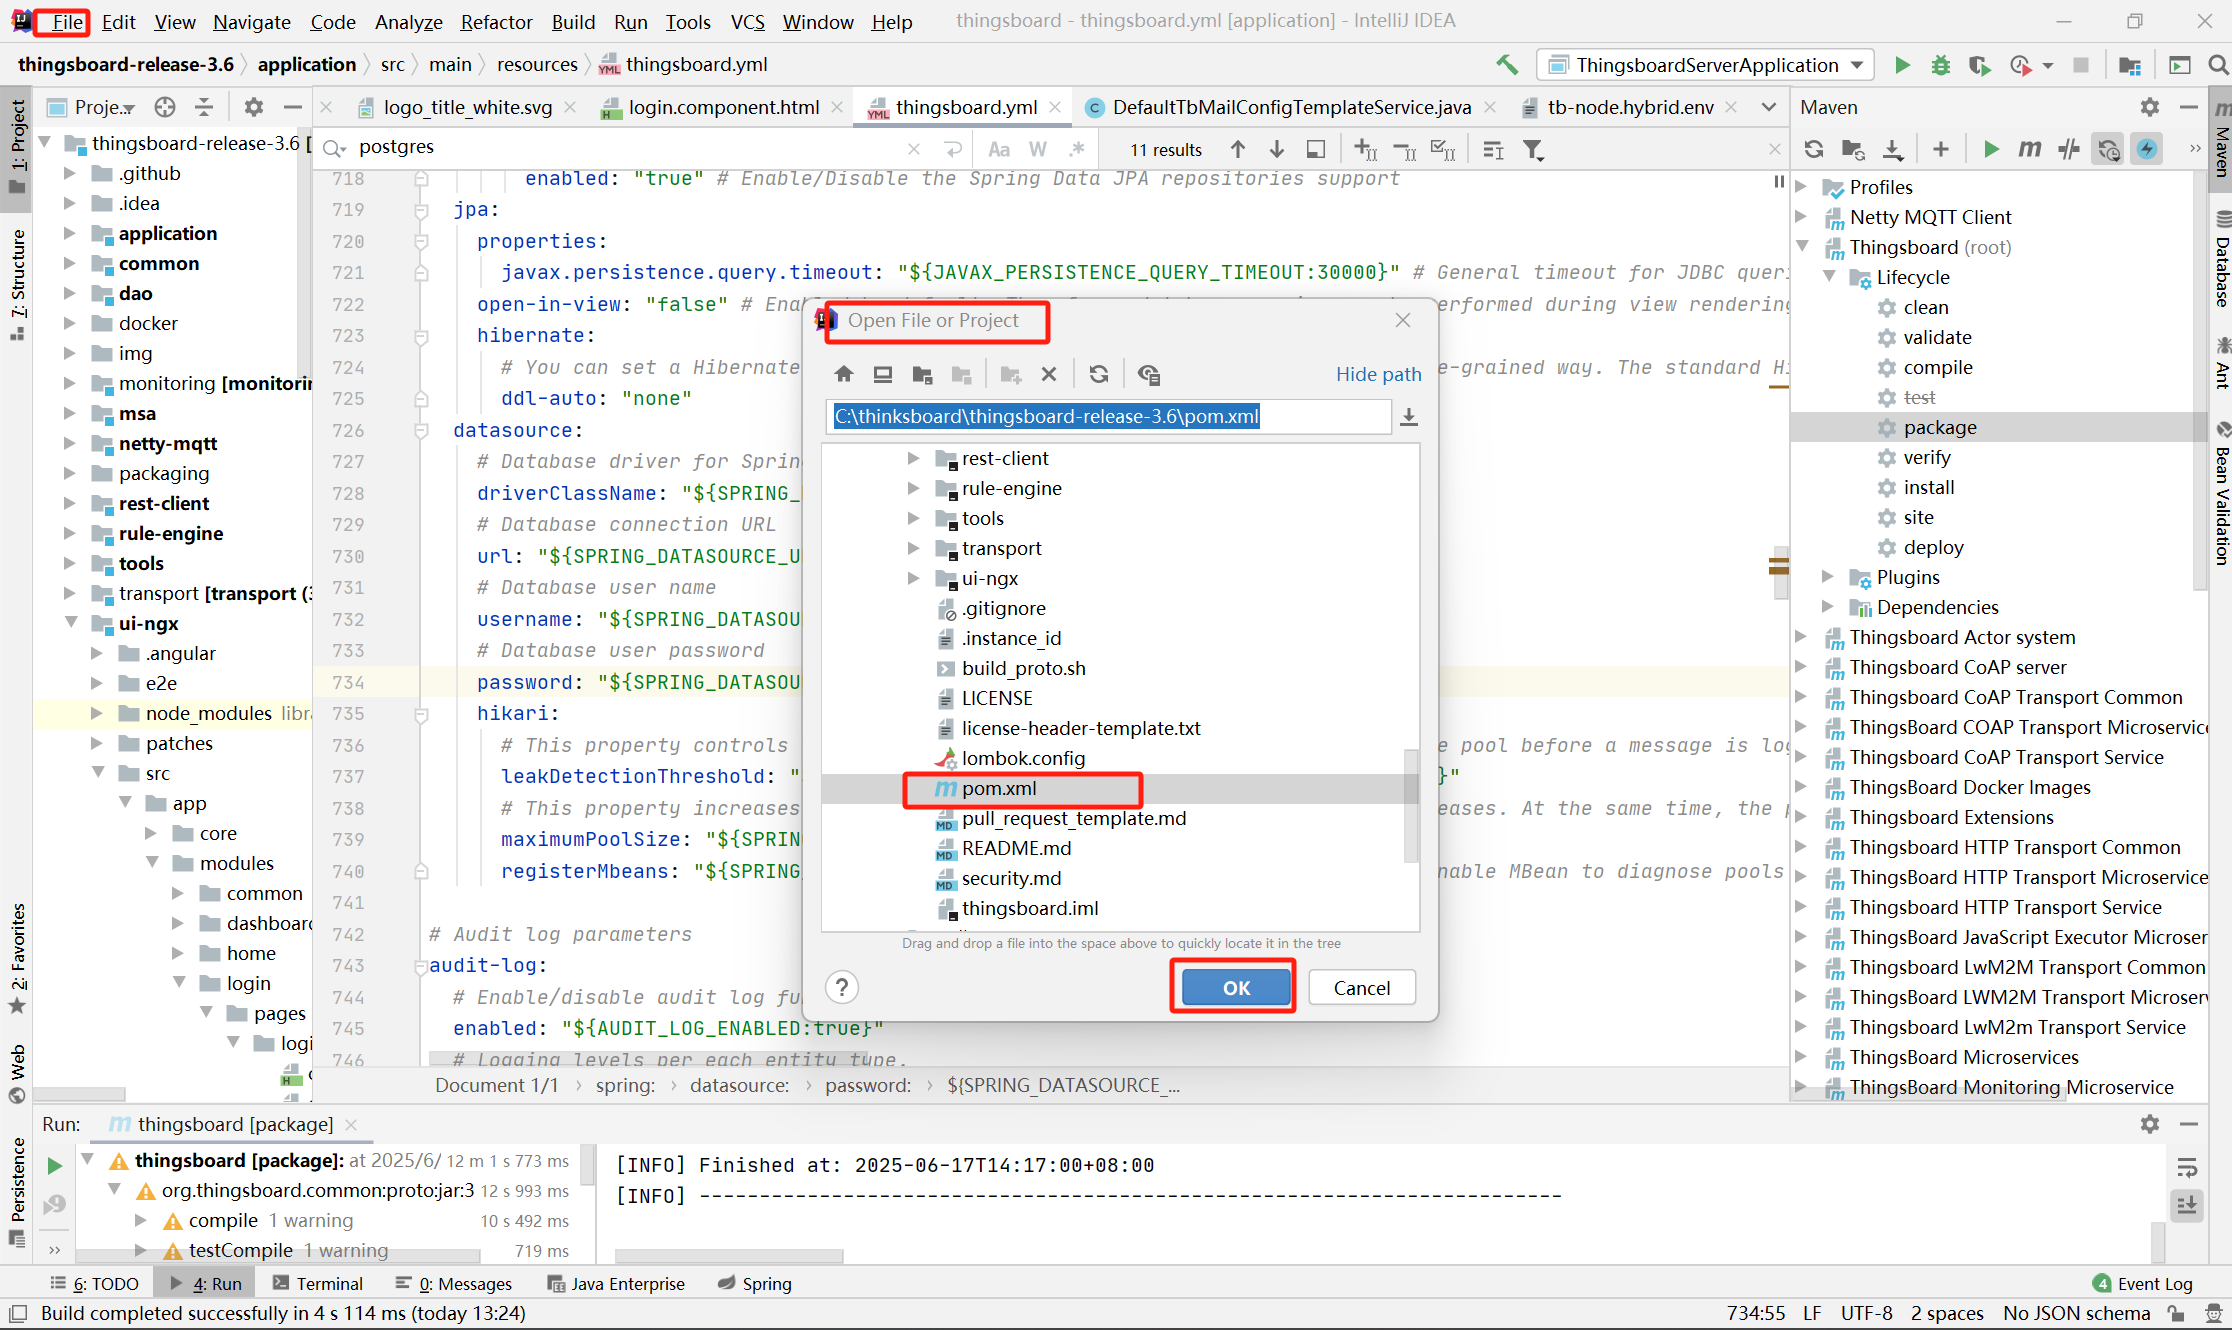The image size is (2232, 1330).
Task: Open Spring tool window
Action: (755, 1283)
